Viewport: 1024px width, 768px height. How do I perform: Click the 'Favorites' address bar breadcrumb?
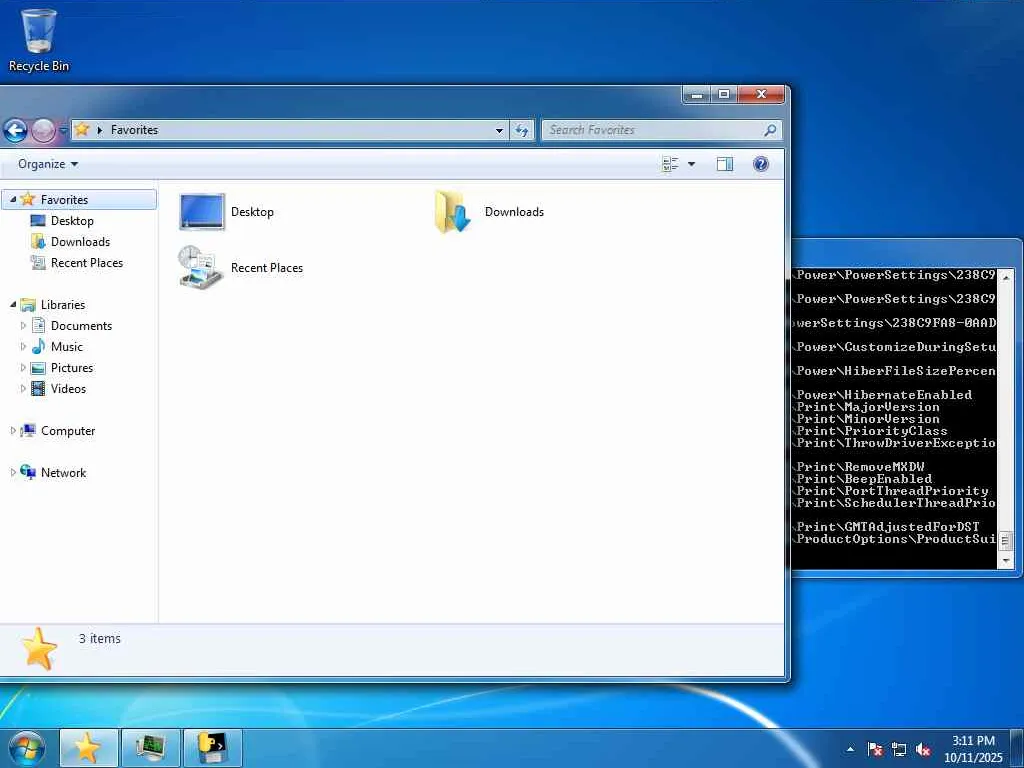coord(135,130)
